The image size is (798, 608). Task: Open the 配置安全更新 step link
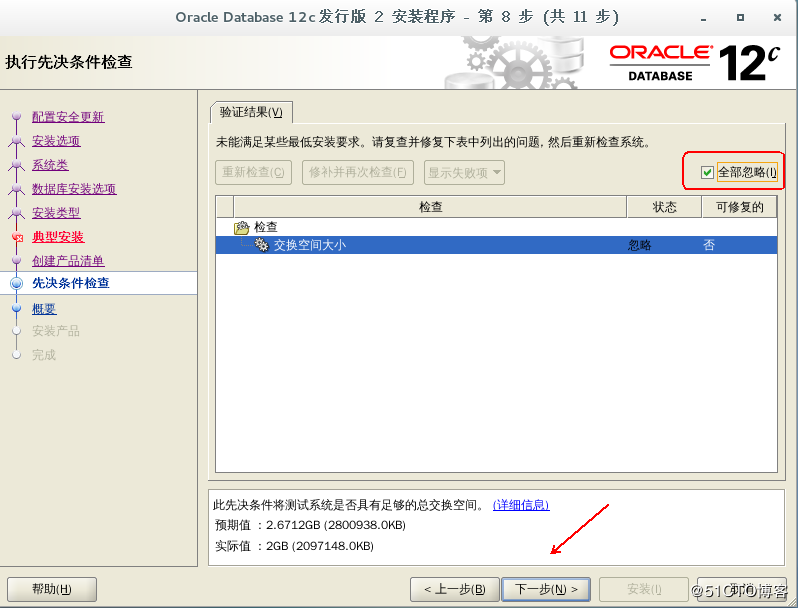coord(68,117)
